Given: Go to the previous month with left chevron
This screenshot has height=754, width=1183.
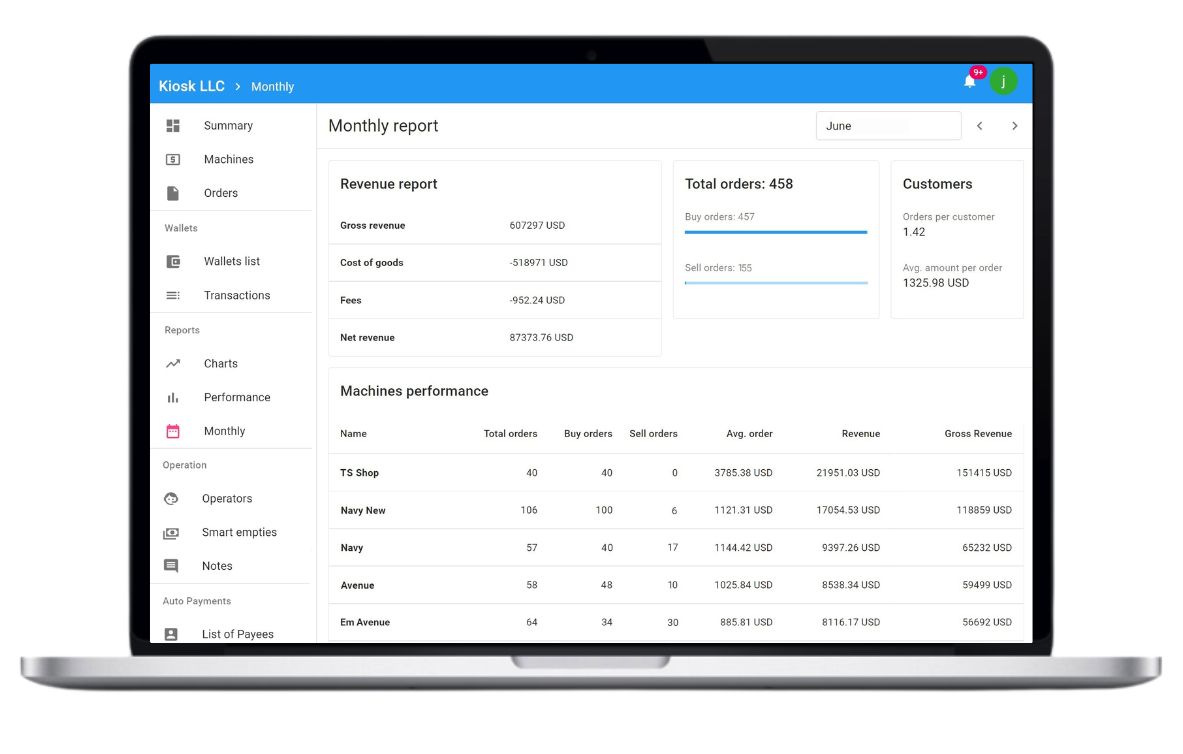Looking at the screenshot, I should coord(980,125).
